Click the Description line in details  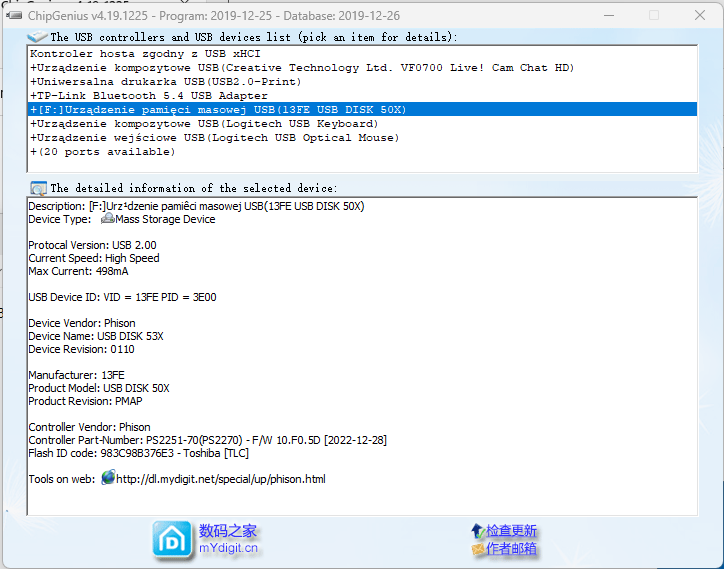(196, 206)
